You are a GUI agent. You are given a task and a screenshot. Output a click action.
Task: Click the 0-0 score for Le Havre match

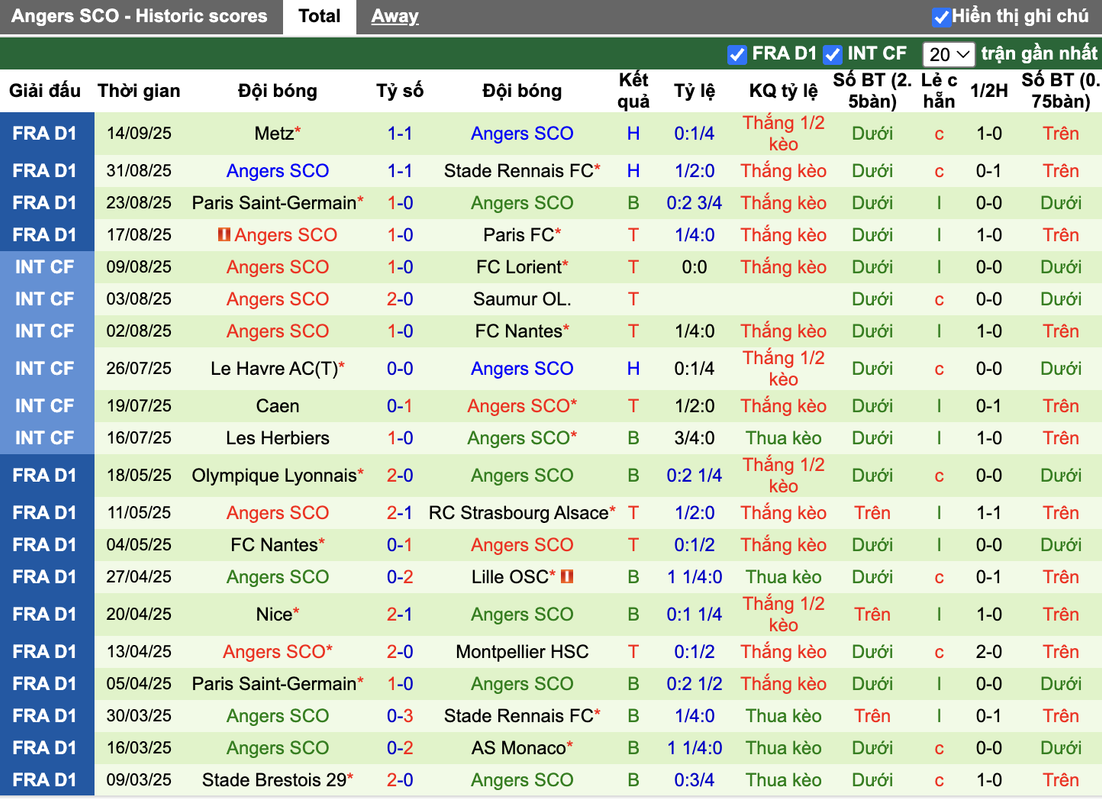(x=400, y=368)
